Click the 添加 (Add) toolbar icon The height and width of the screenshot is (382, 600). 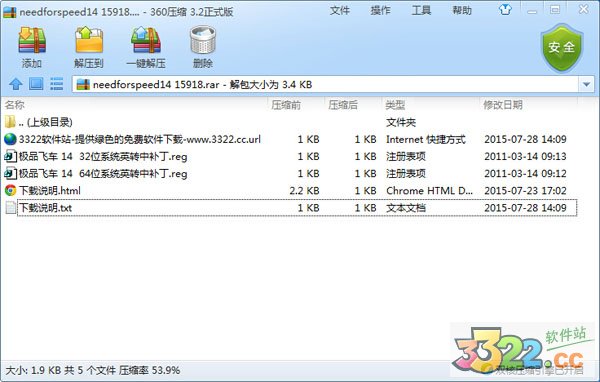[x=32, y=40]
